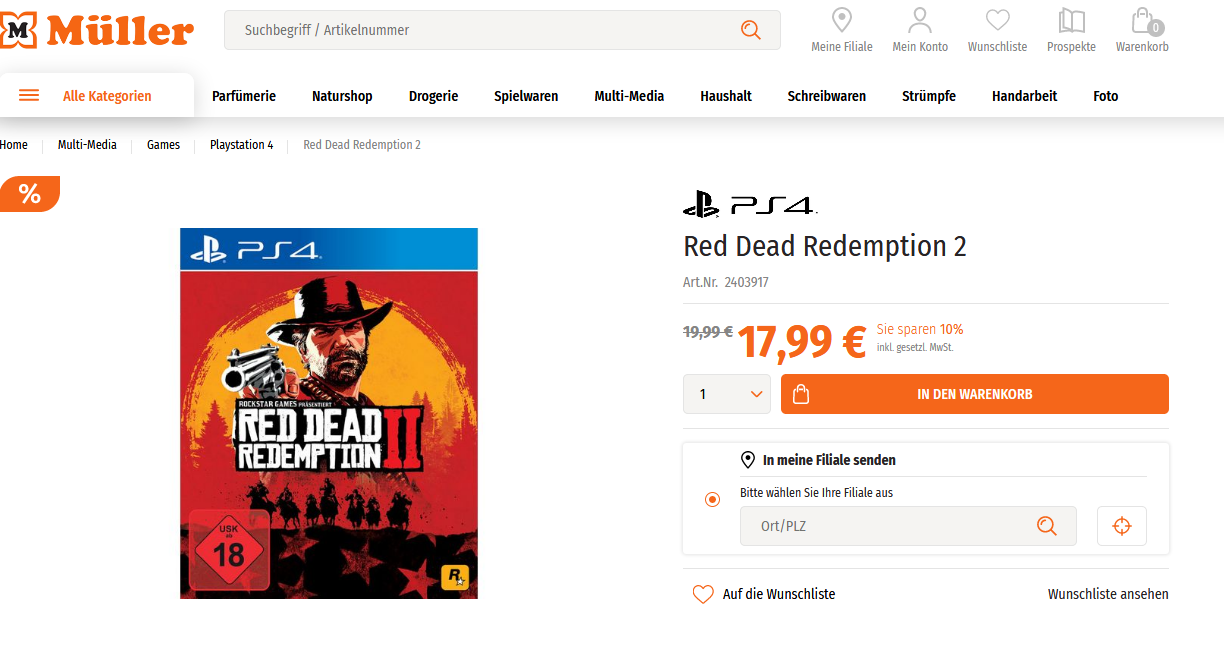
Task: Click the store search magnifier icon
Action: point(1047,526)
